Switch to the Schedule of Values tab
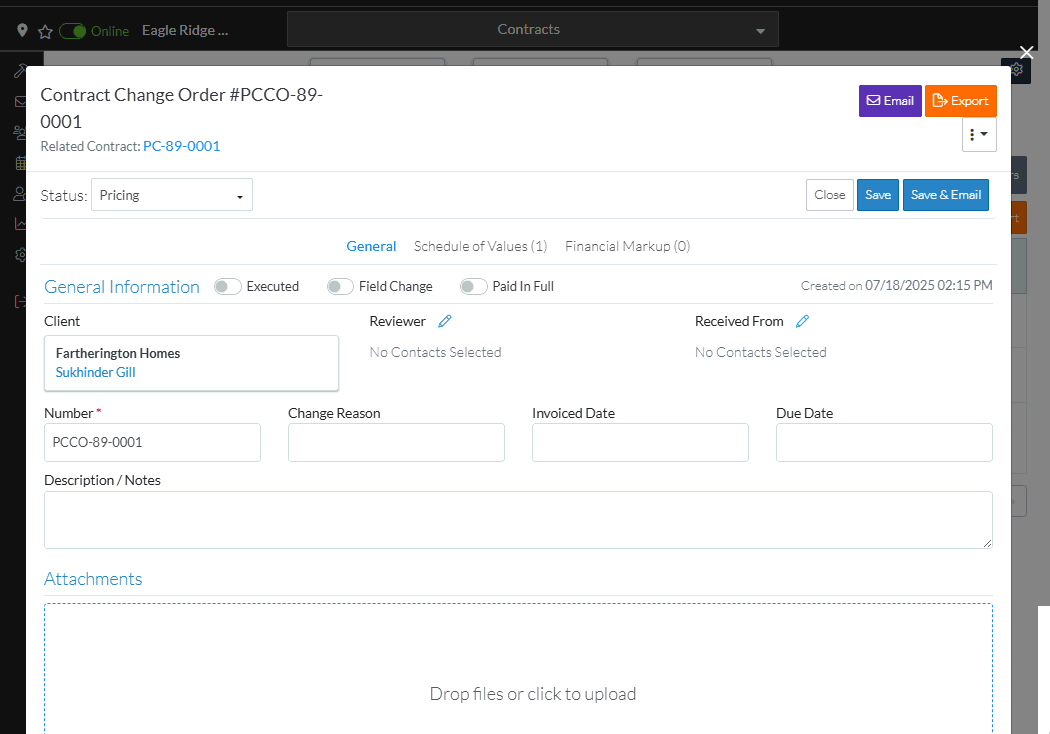Image resolution: width=1050 pixels, height=734 pixels. [x=480, y=246]
